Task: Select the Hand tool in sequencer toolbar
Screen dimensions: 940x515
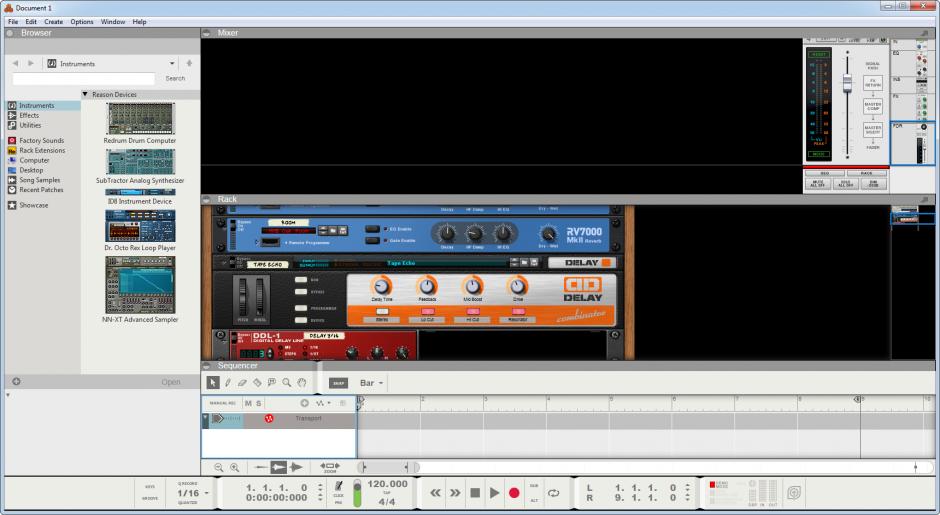Action: (302, 383)
